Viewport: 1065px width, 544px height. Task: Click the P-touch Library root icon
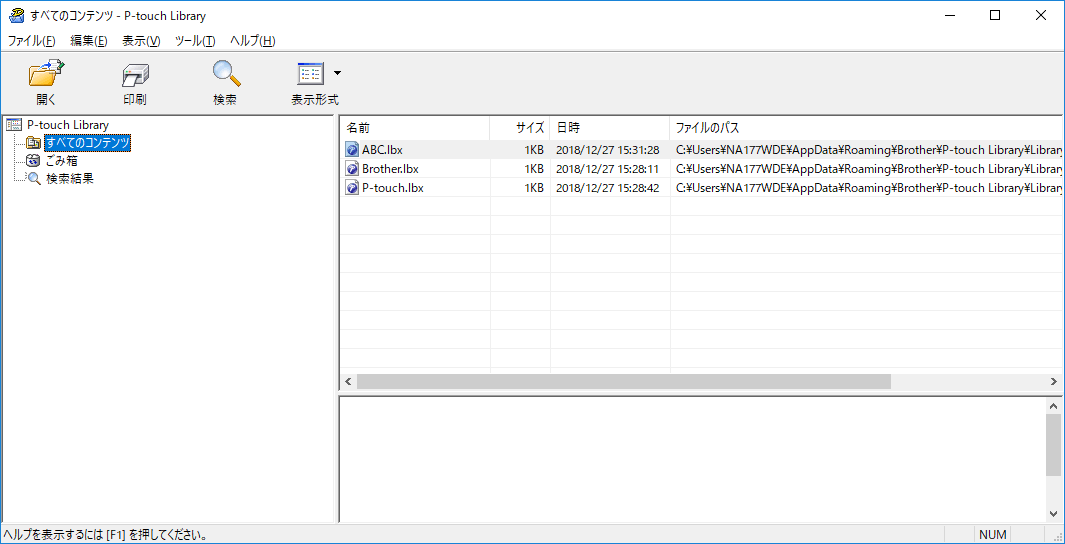[x=14, y=125]
